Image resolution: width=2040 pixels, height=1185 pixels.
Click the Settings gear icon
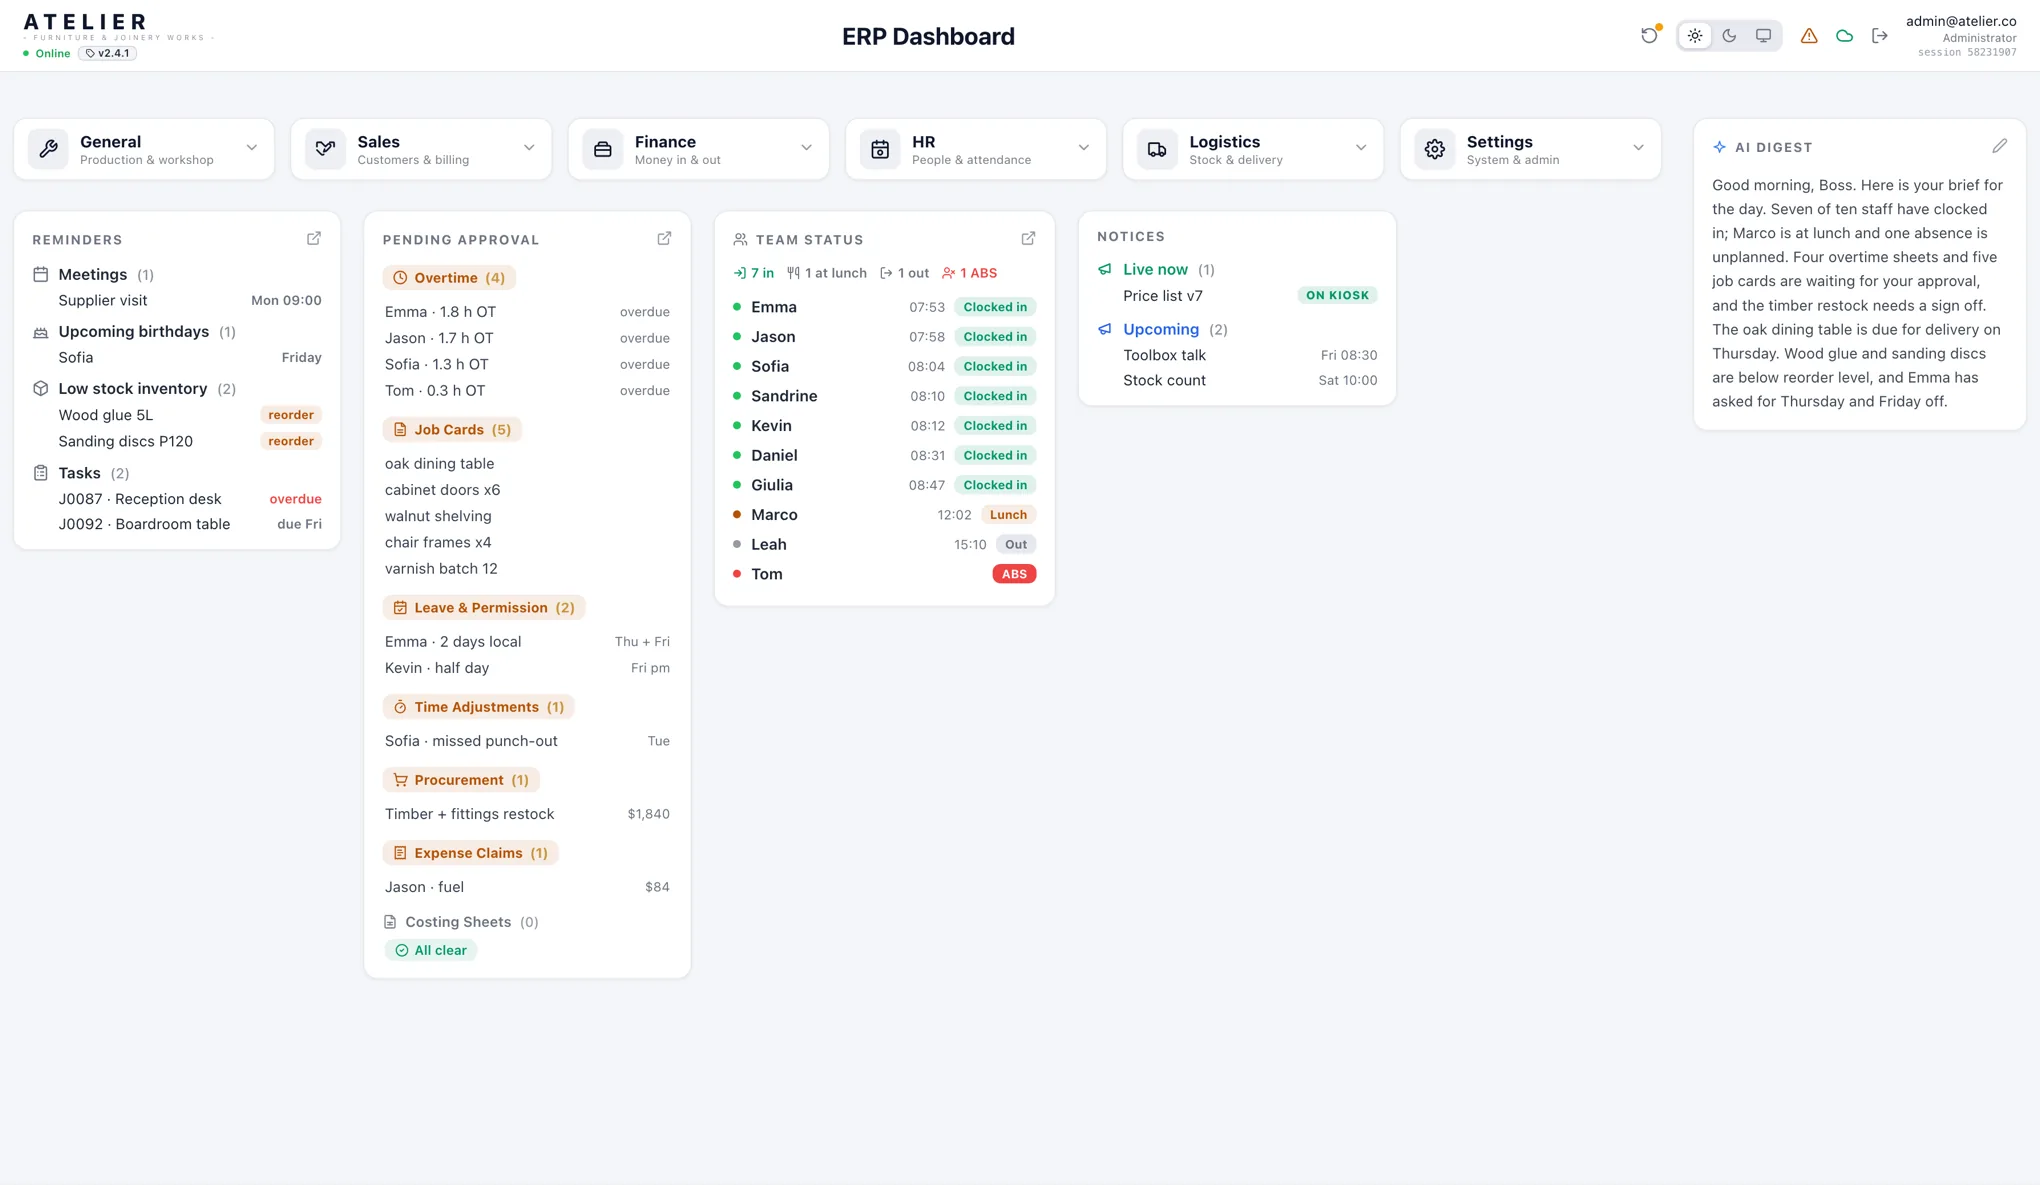pos(1435,149)
